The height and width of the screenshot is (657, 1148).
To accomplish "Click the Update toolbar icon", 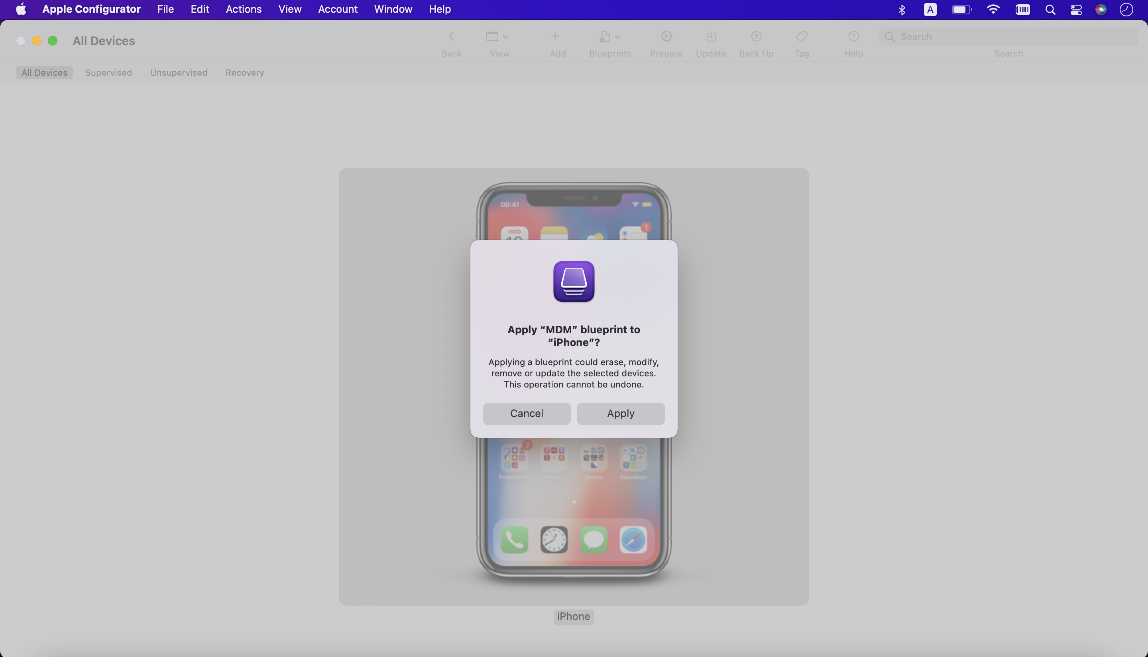I will (x=711, y=37).
